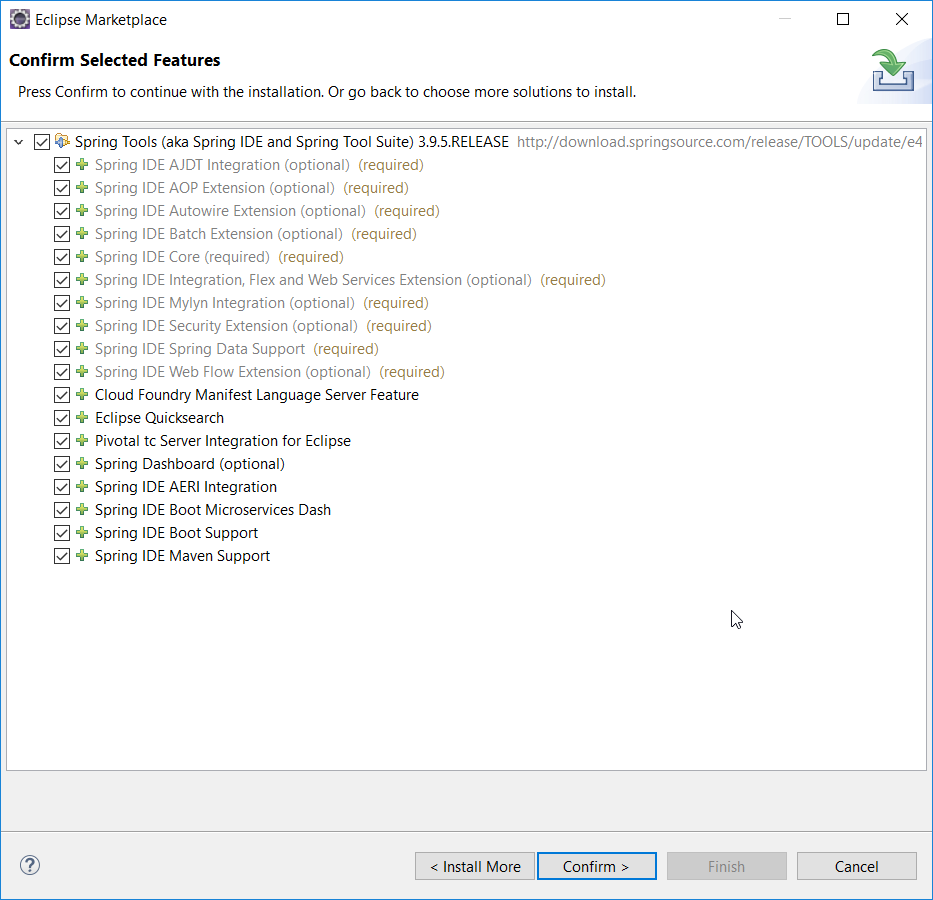Uncheck the Eclipse Quicksearch checkbox
The image size is (933, 900).
click(x=62, y=418)
